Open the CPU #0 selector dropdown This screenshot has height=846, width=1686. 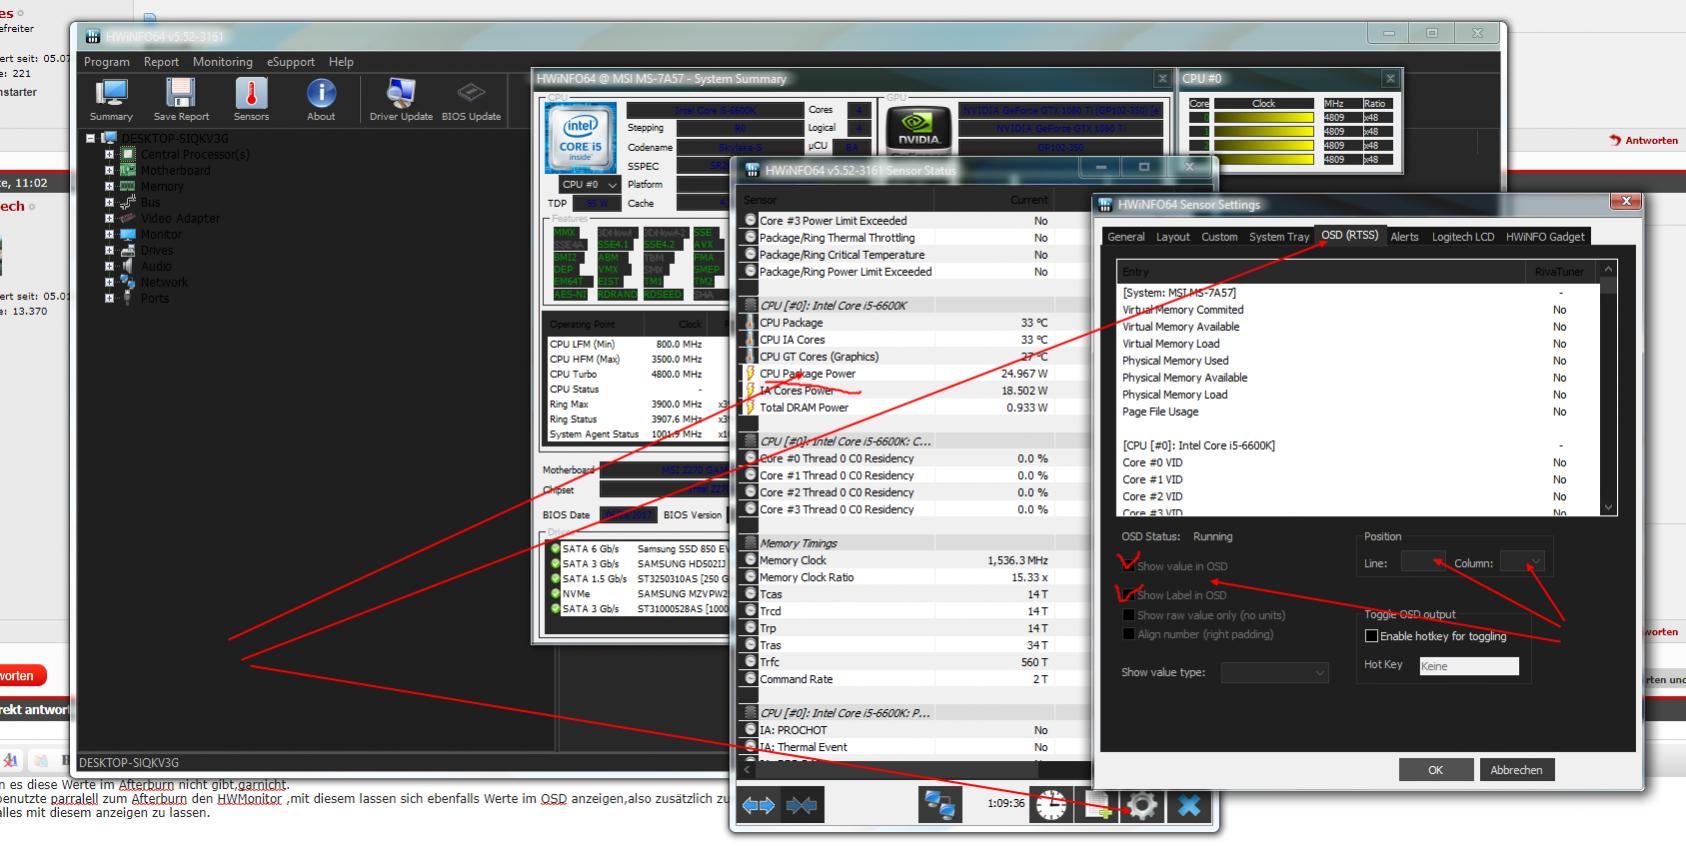point(589,185)
